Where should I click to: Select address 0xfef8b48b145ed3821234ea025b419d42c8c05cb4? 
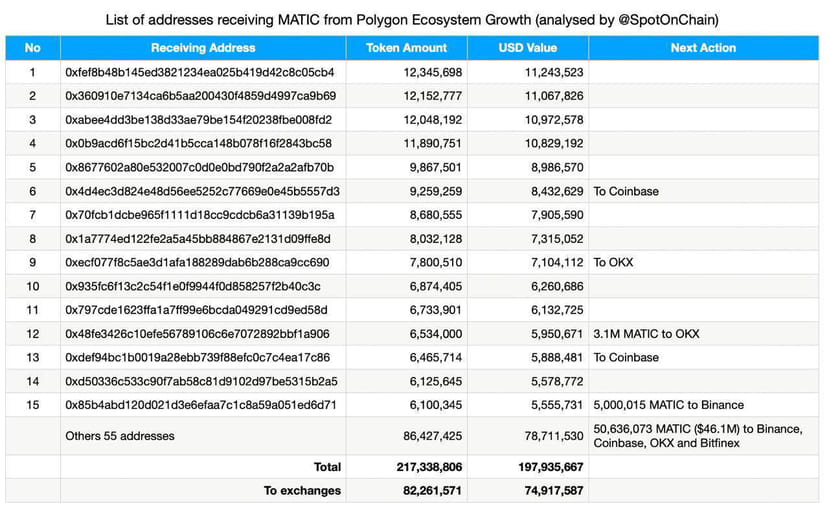click(200, 72)
